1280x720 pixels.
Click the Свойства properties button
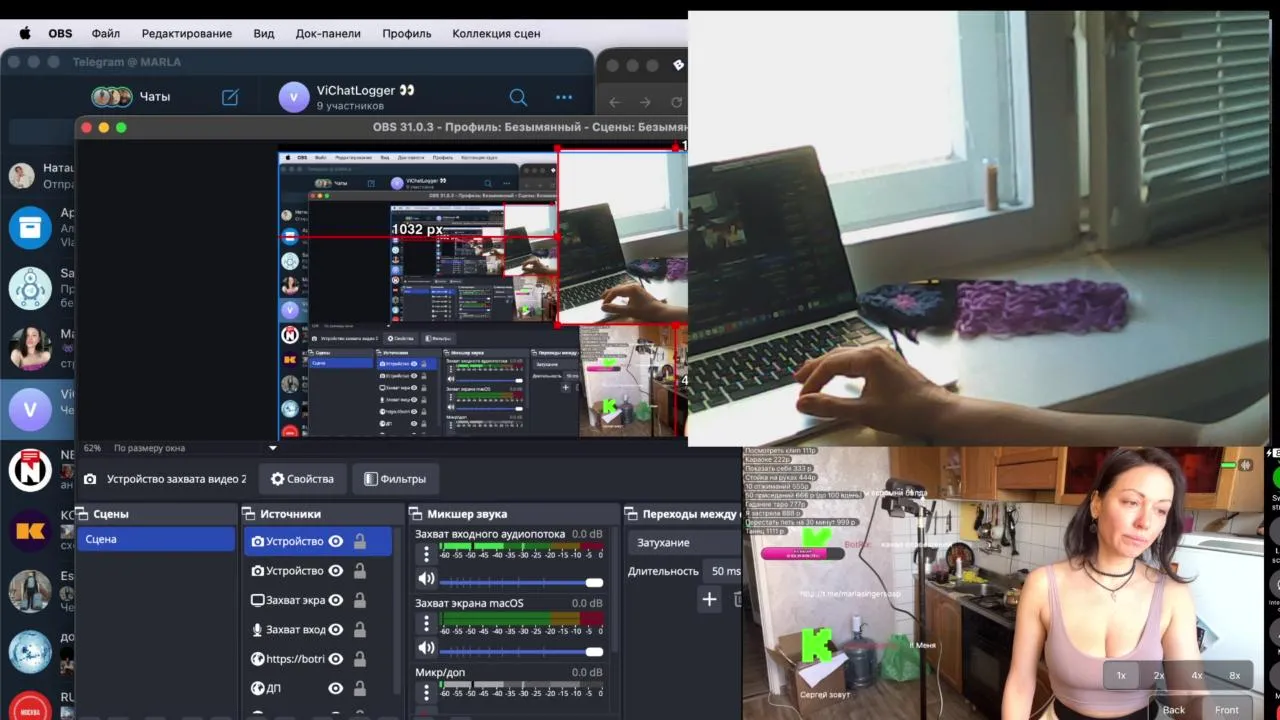(x=303, y=479)
